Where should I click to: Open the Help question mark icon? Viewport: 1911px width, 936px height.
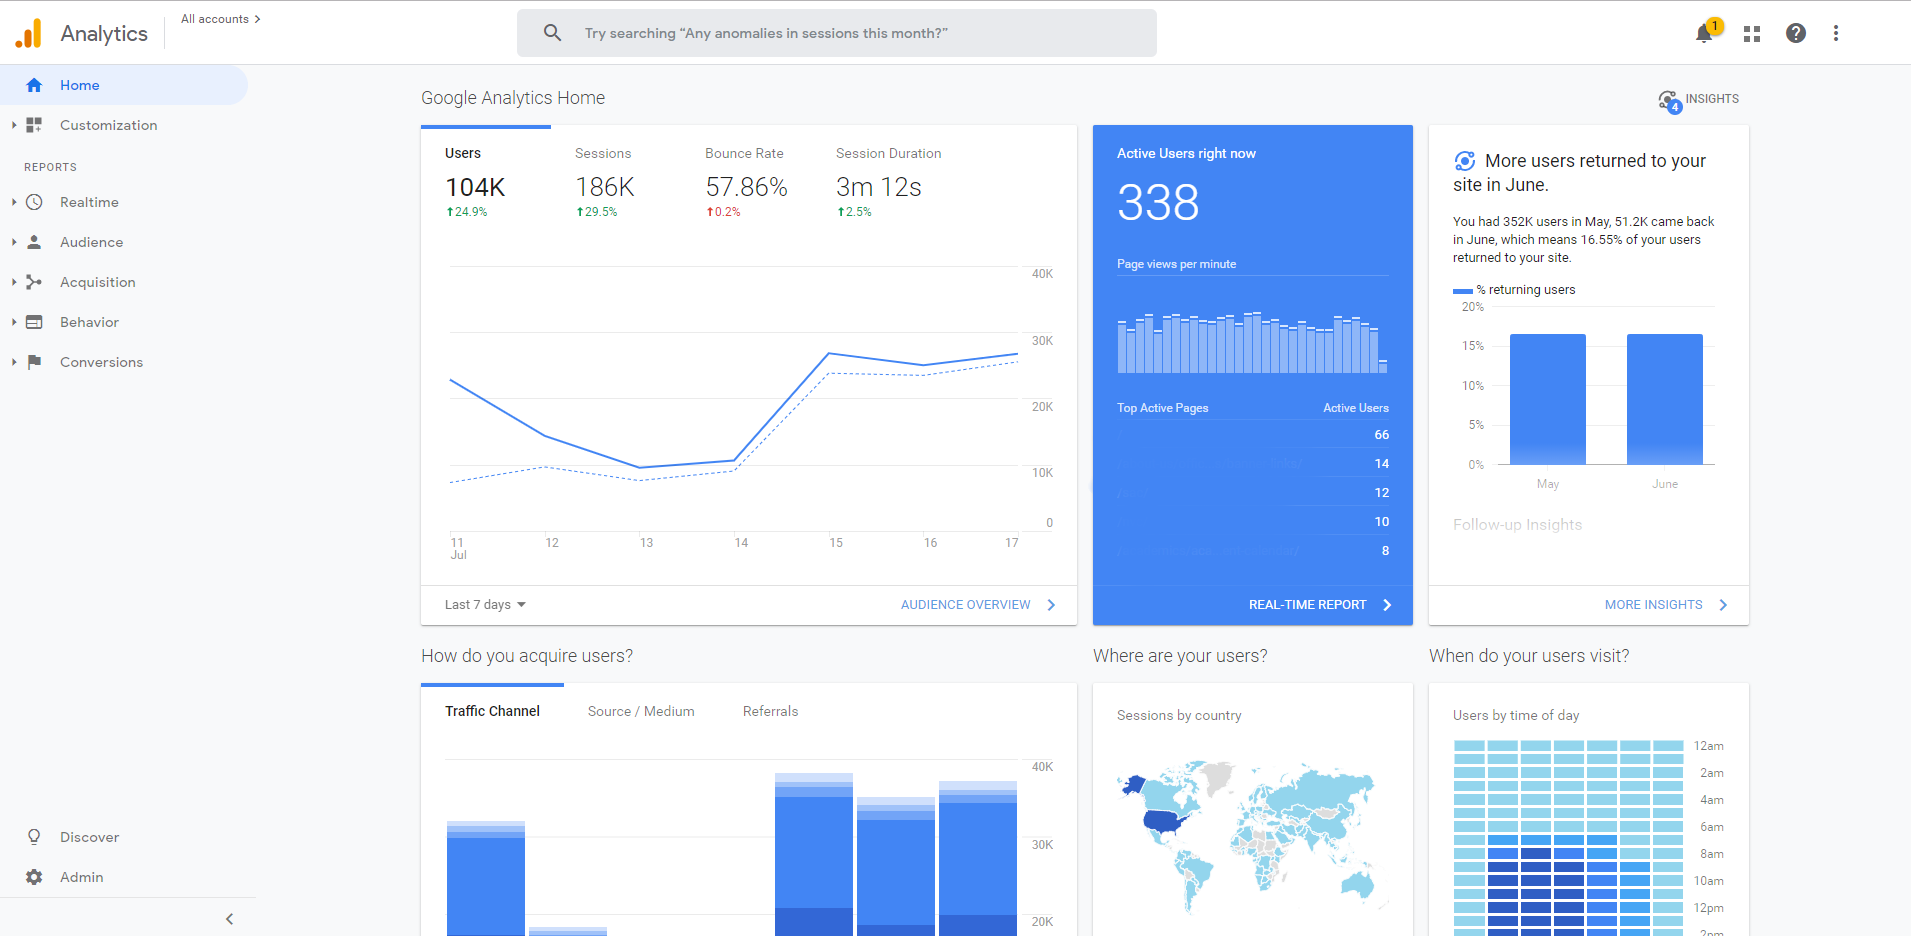click(x=1796, y=33)
